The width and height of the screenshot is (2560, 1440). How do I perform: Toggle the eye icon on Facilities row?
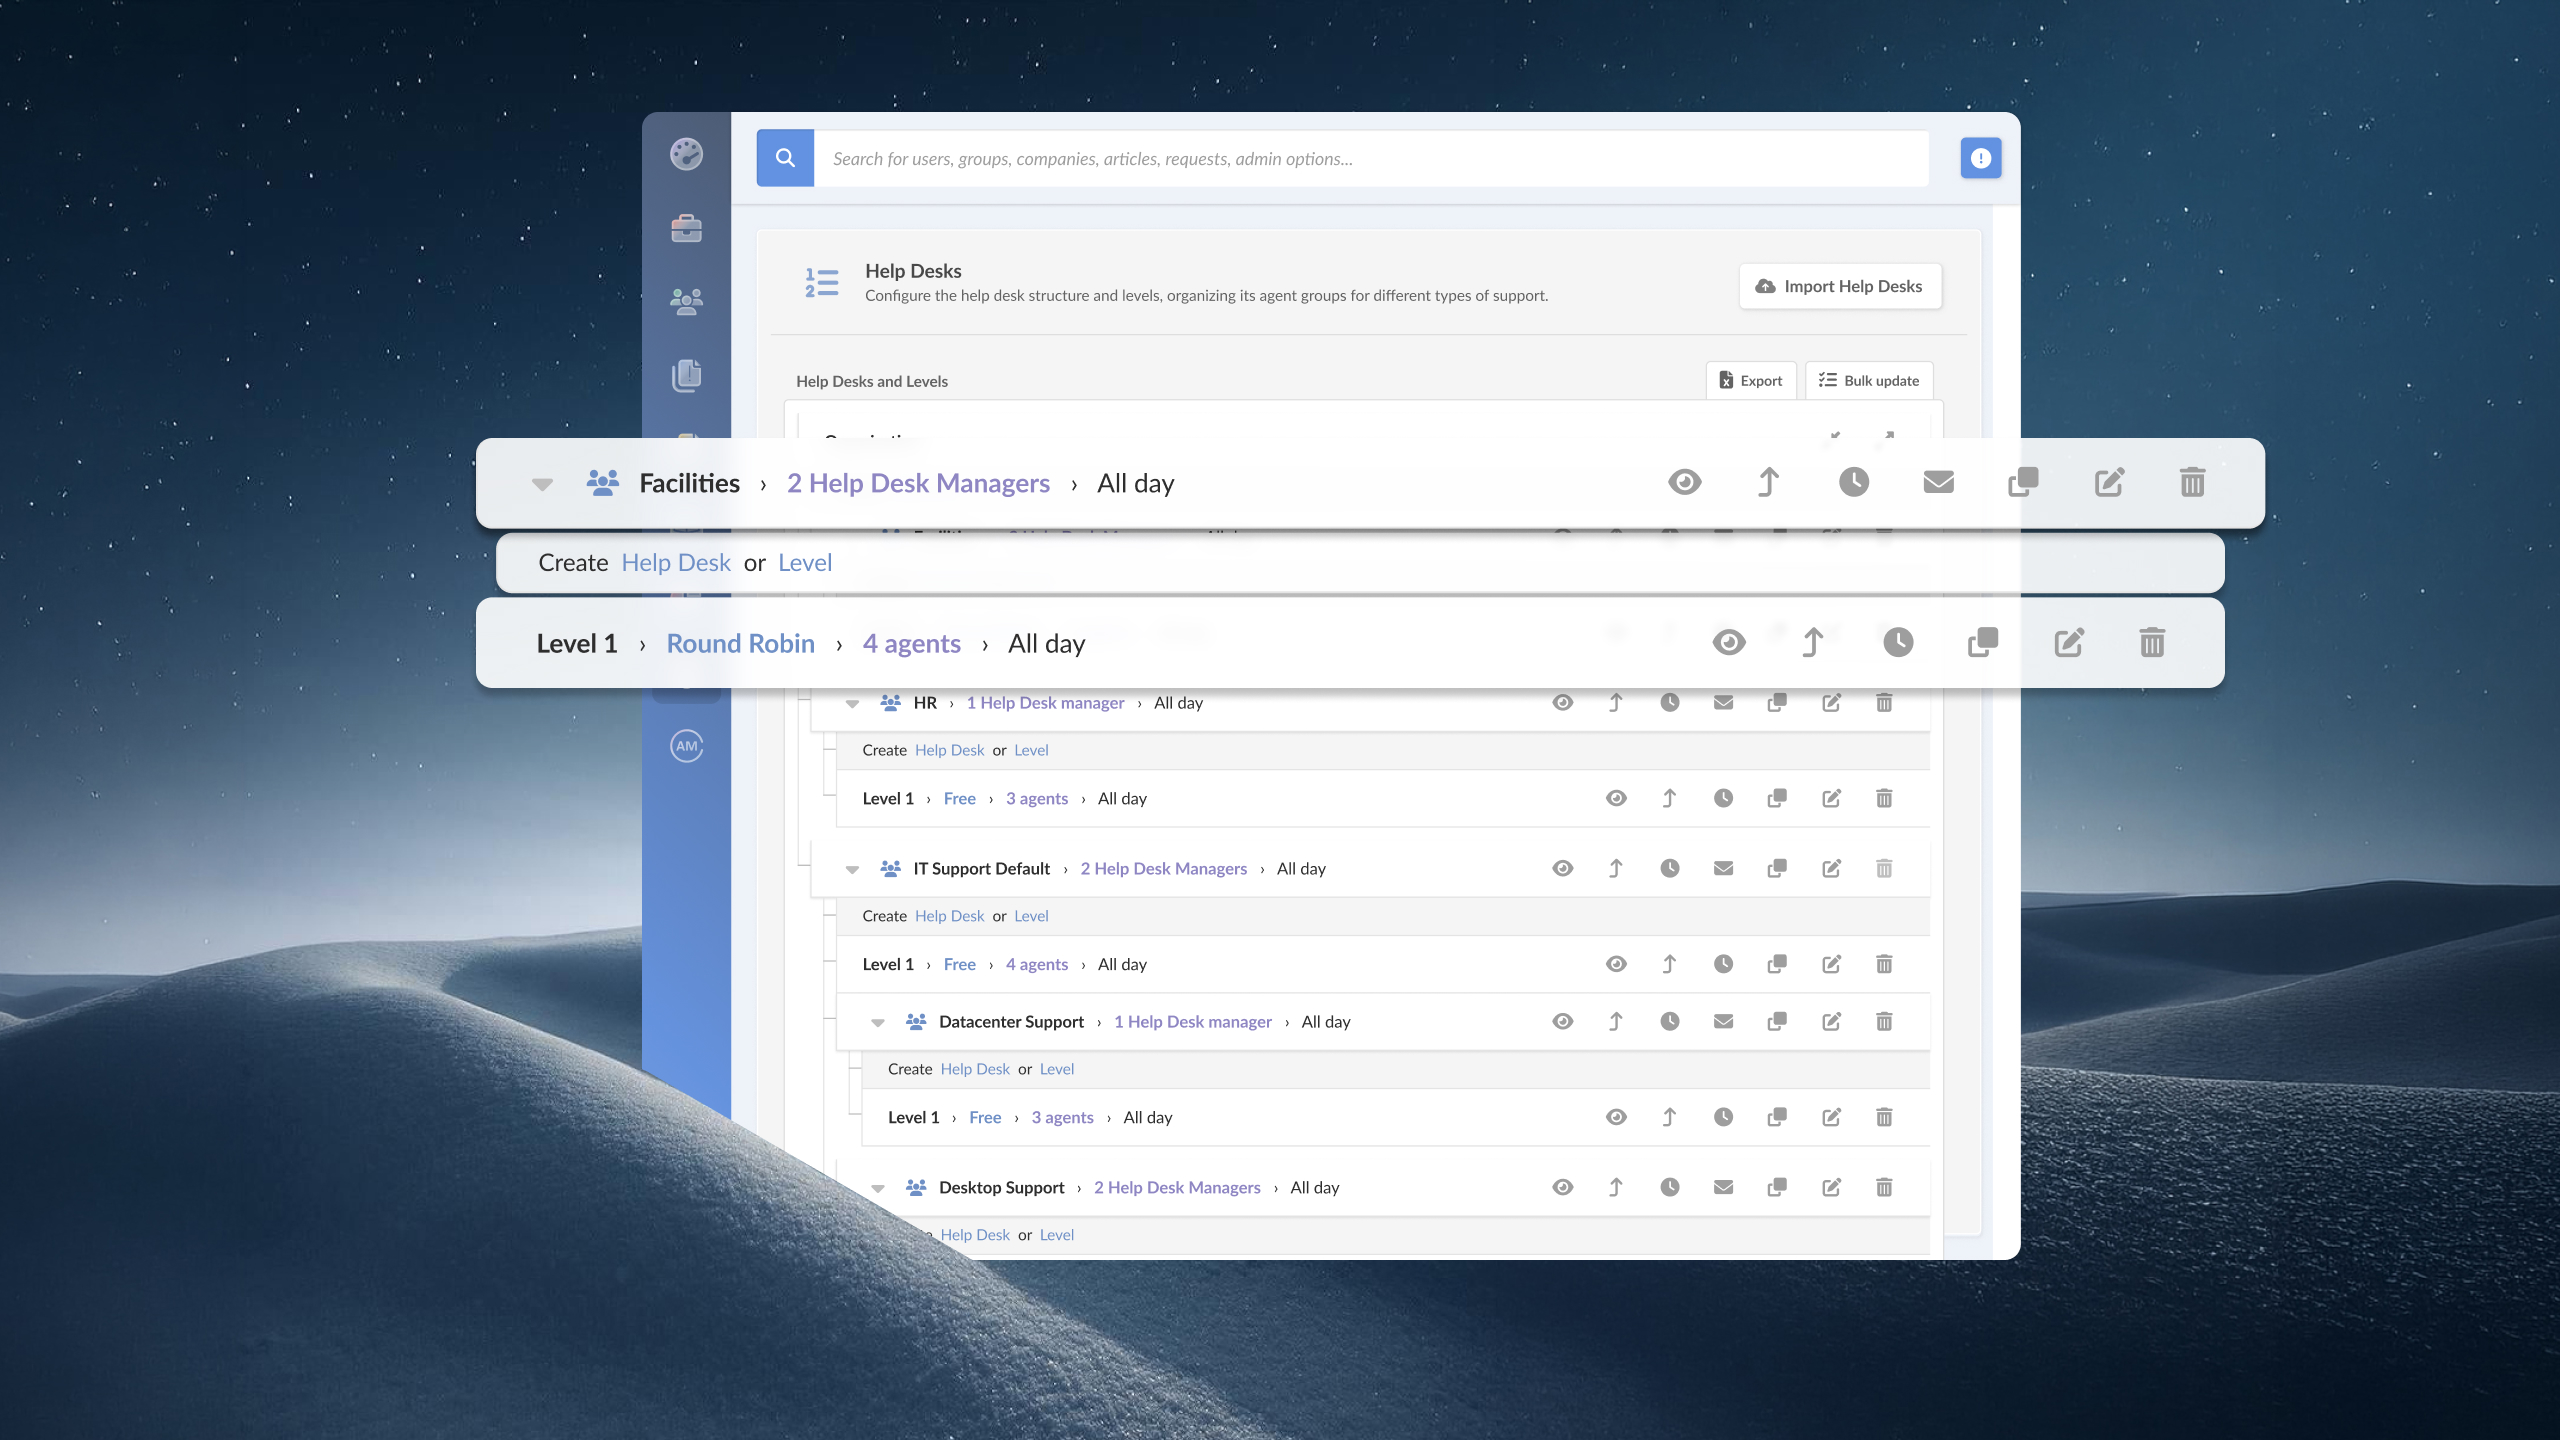tap(1685, 482)
